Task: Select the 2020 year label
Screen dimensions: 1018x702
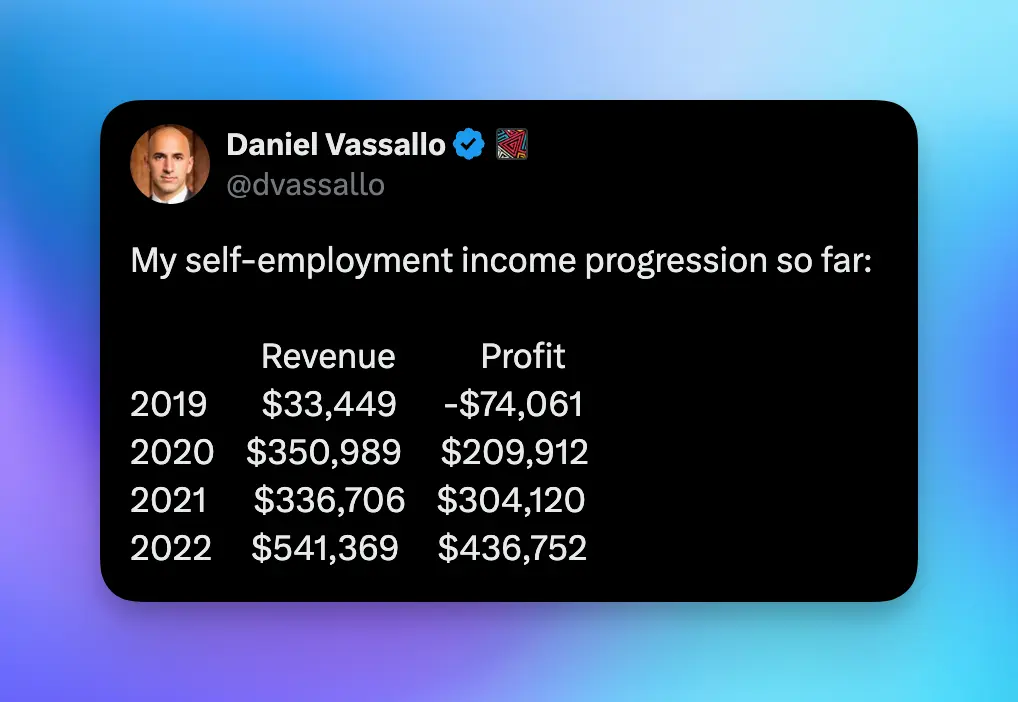Action: click(172, 452)
